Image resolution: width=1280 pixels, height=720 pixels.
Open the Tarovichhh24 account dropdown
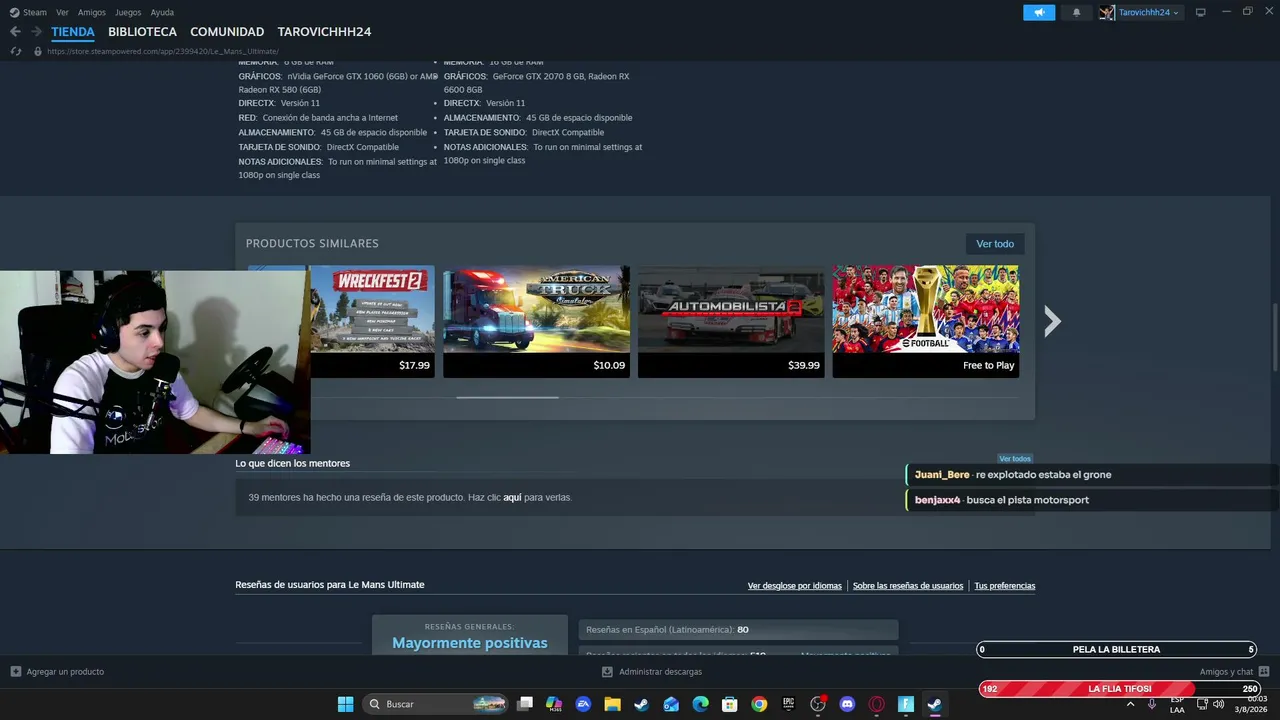click(1141, 12)
